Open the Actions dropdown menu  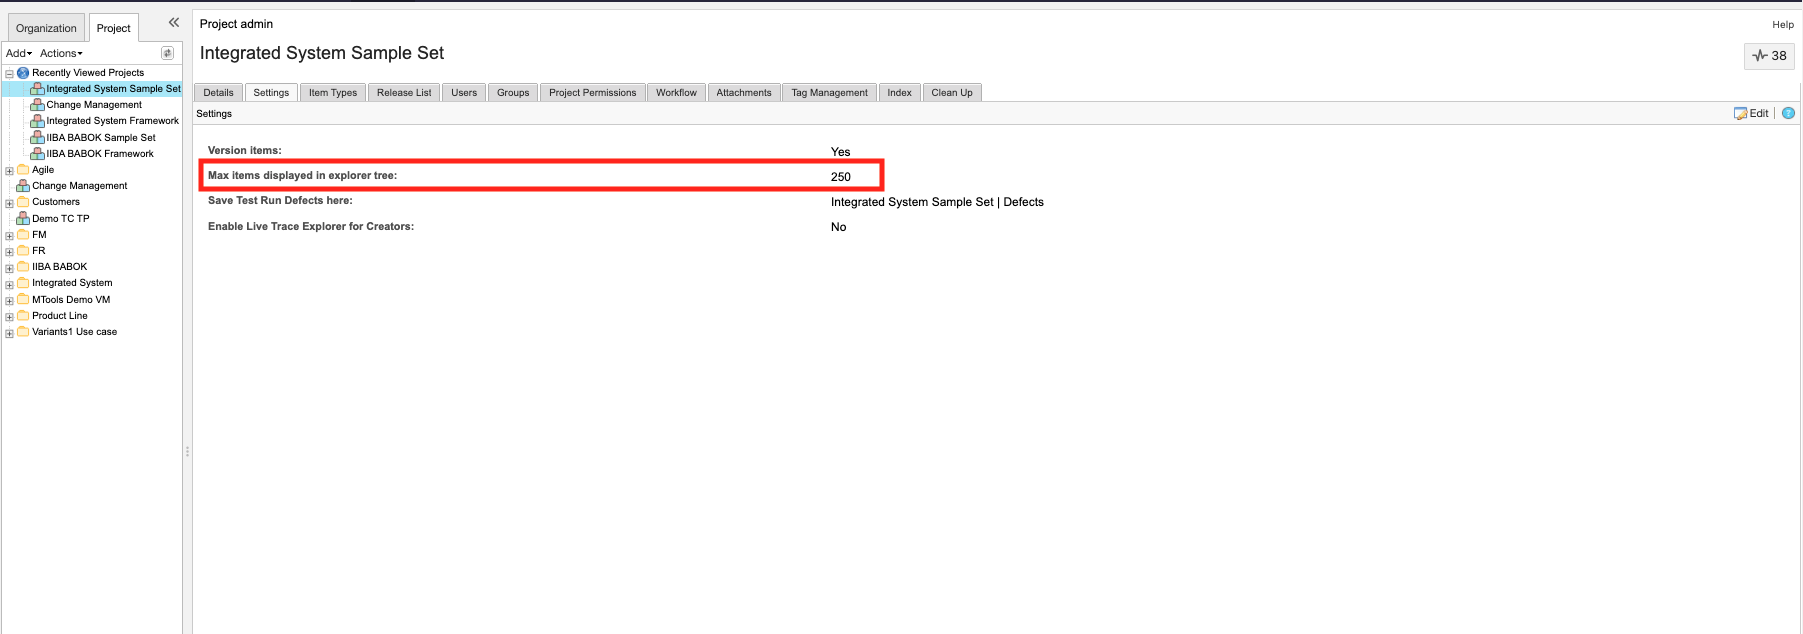click(x=61, y=53)
